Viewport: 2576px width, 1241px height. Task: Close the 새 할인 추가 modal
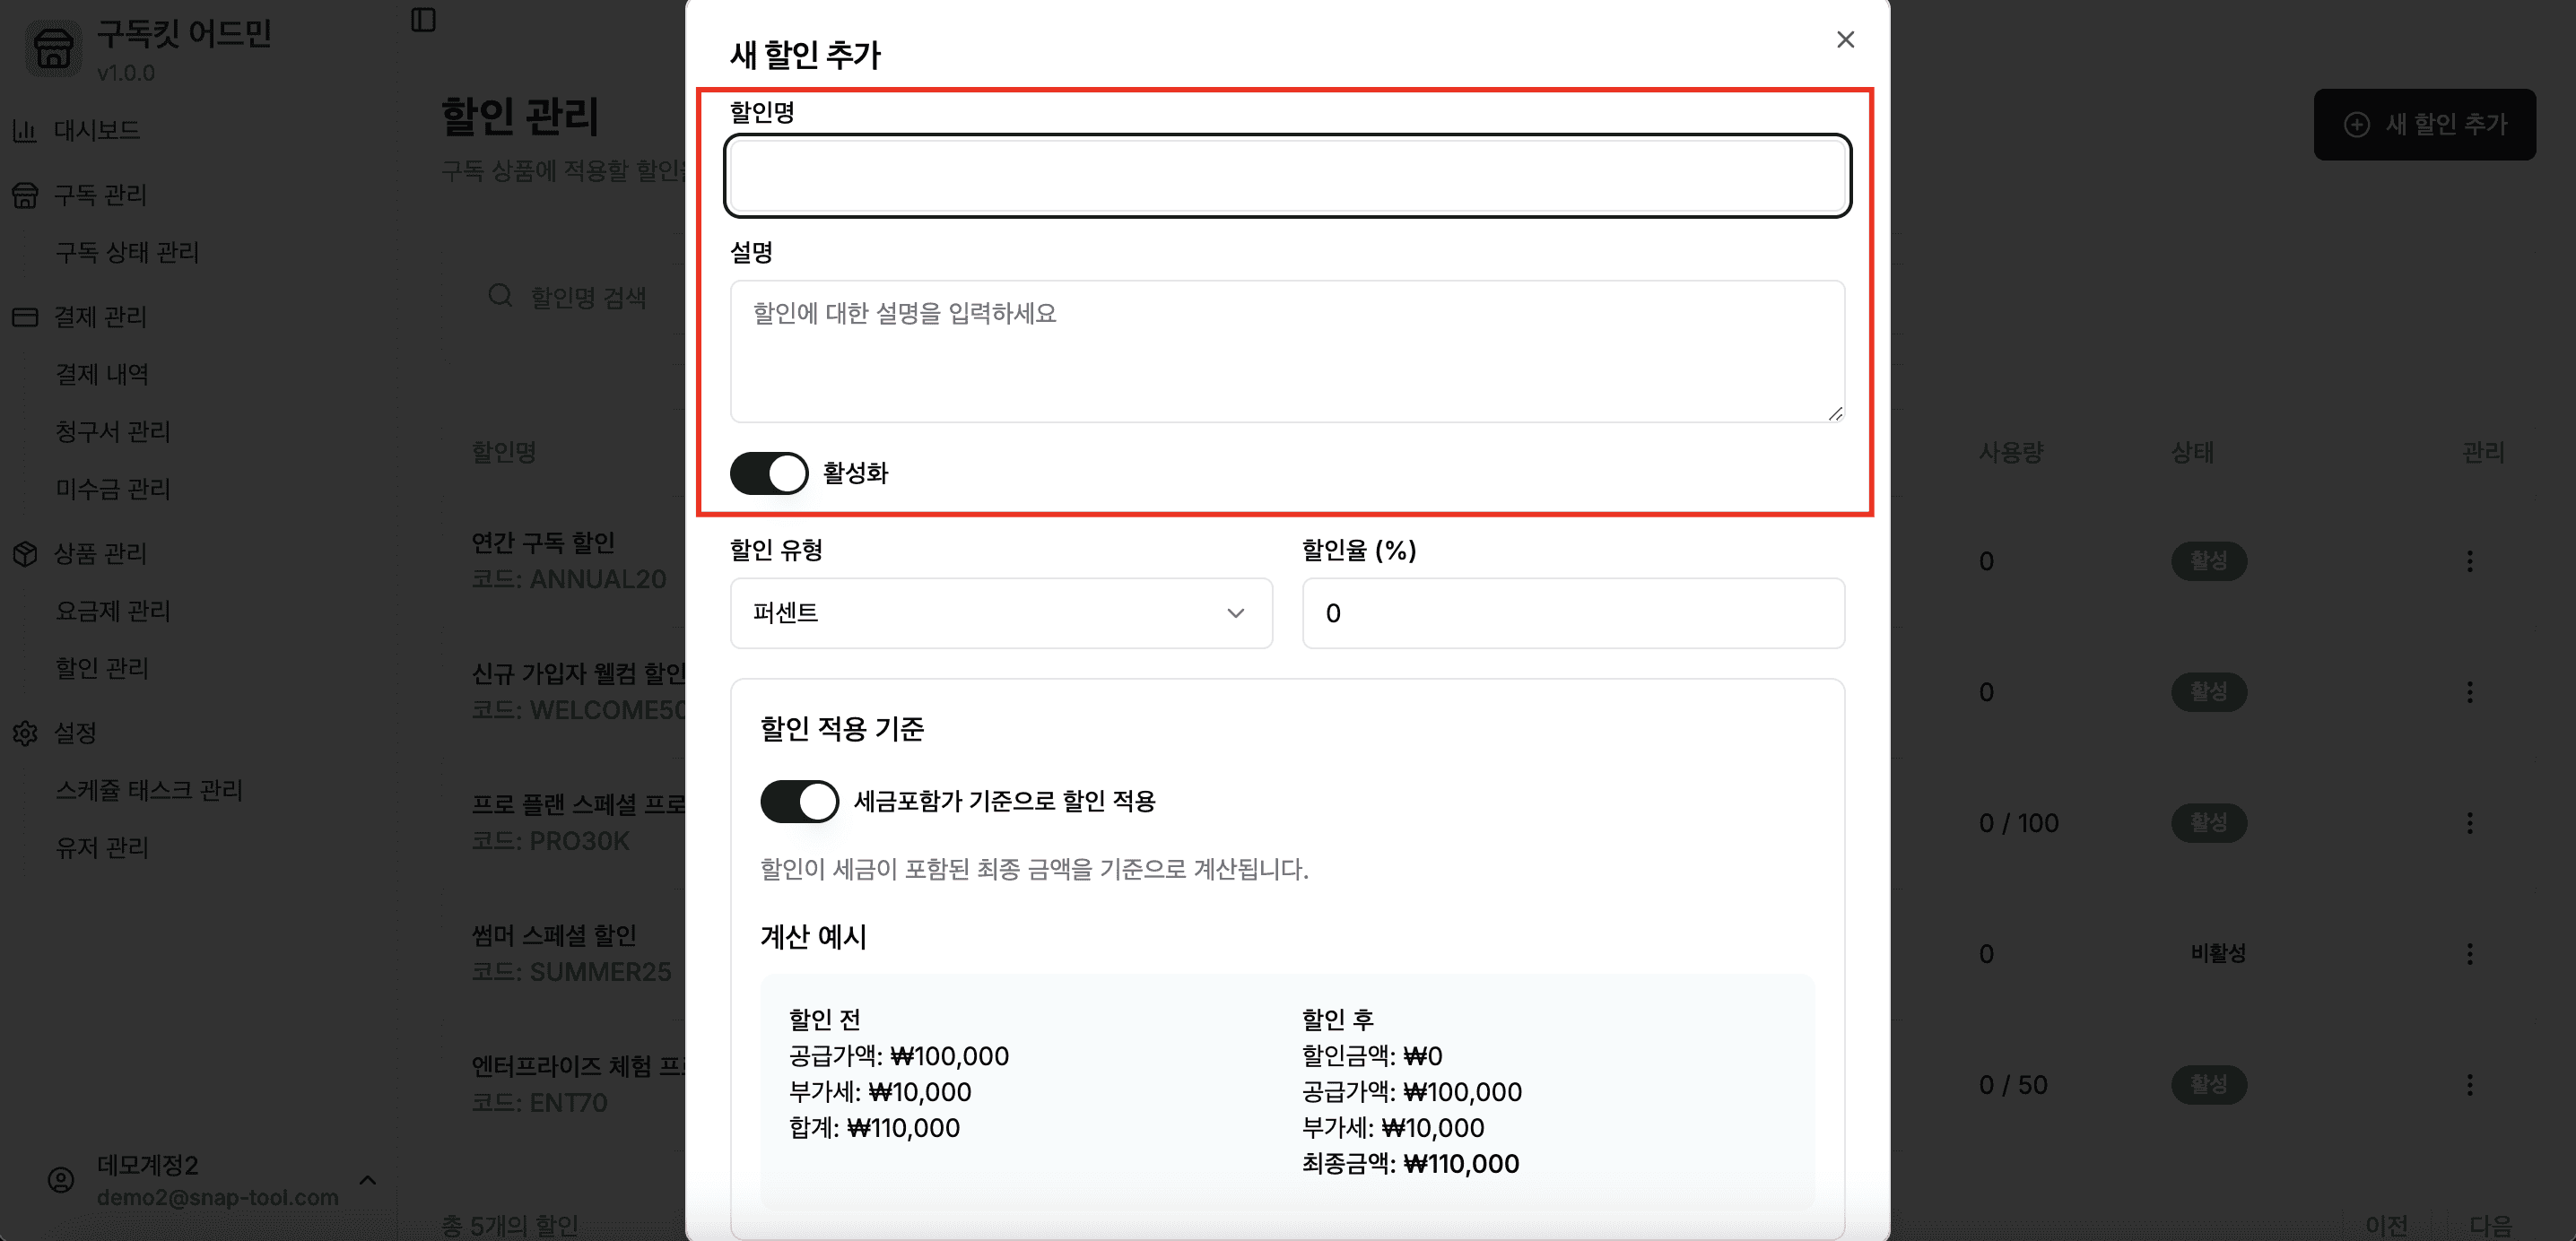(1845, 39)
